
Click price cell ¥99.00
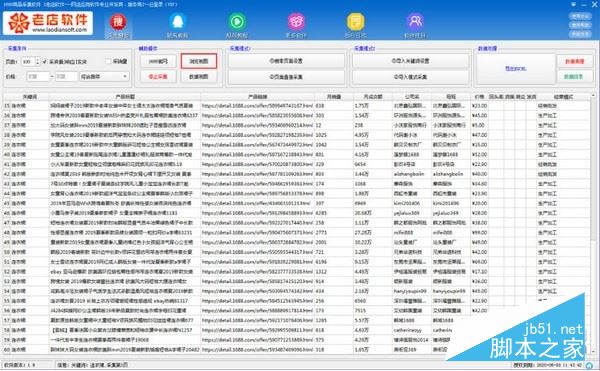tap(479, 233)
